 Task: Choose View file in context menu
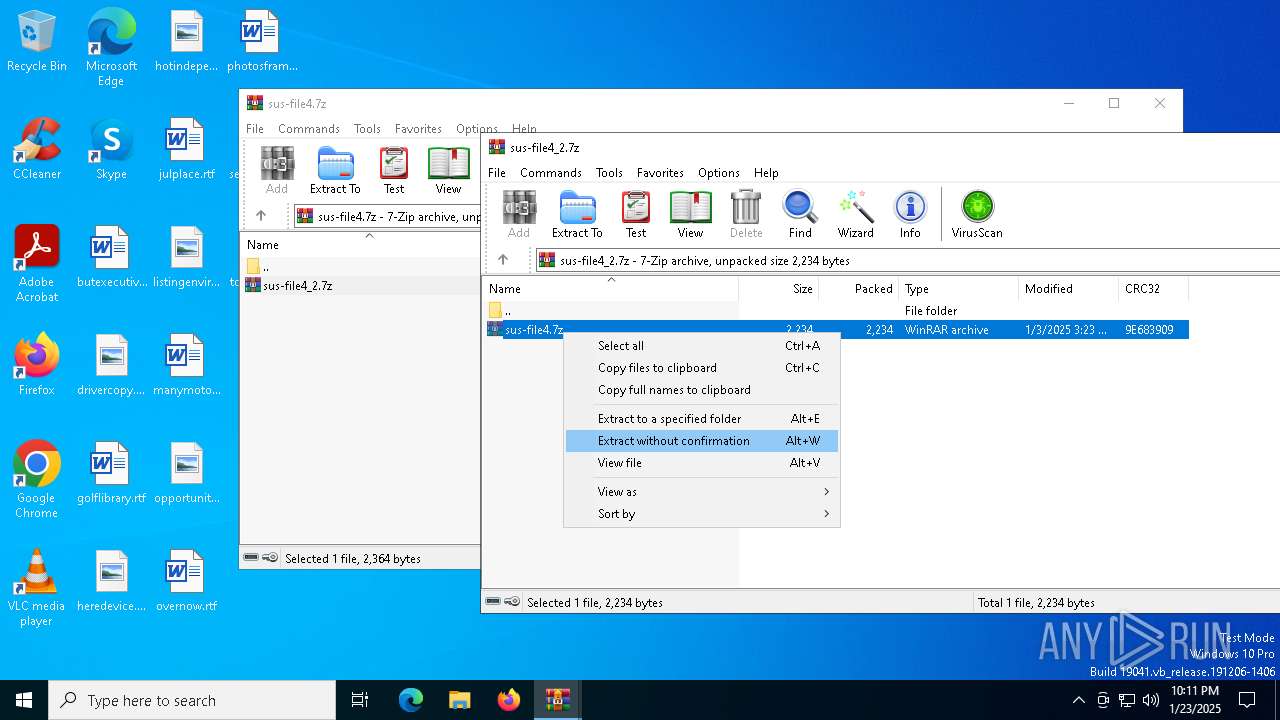pyautogui.click(x=702, y=463)
